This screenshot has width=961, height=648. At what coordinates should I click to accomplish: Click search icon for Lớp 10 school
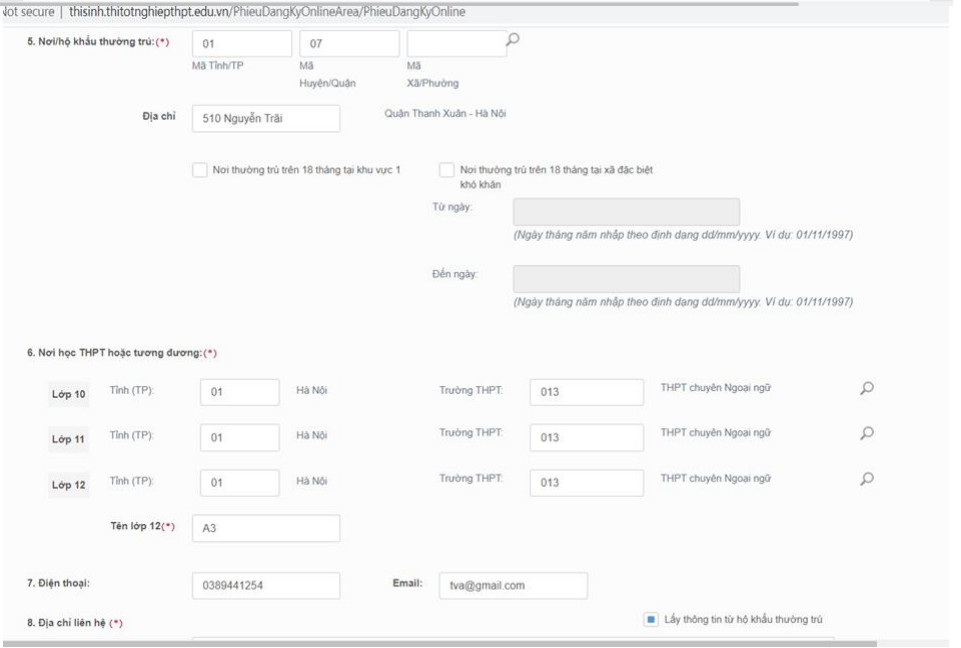867,388
